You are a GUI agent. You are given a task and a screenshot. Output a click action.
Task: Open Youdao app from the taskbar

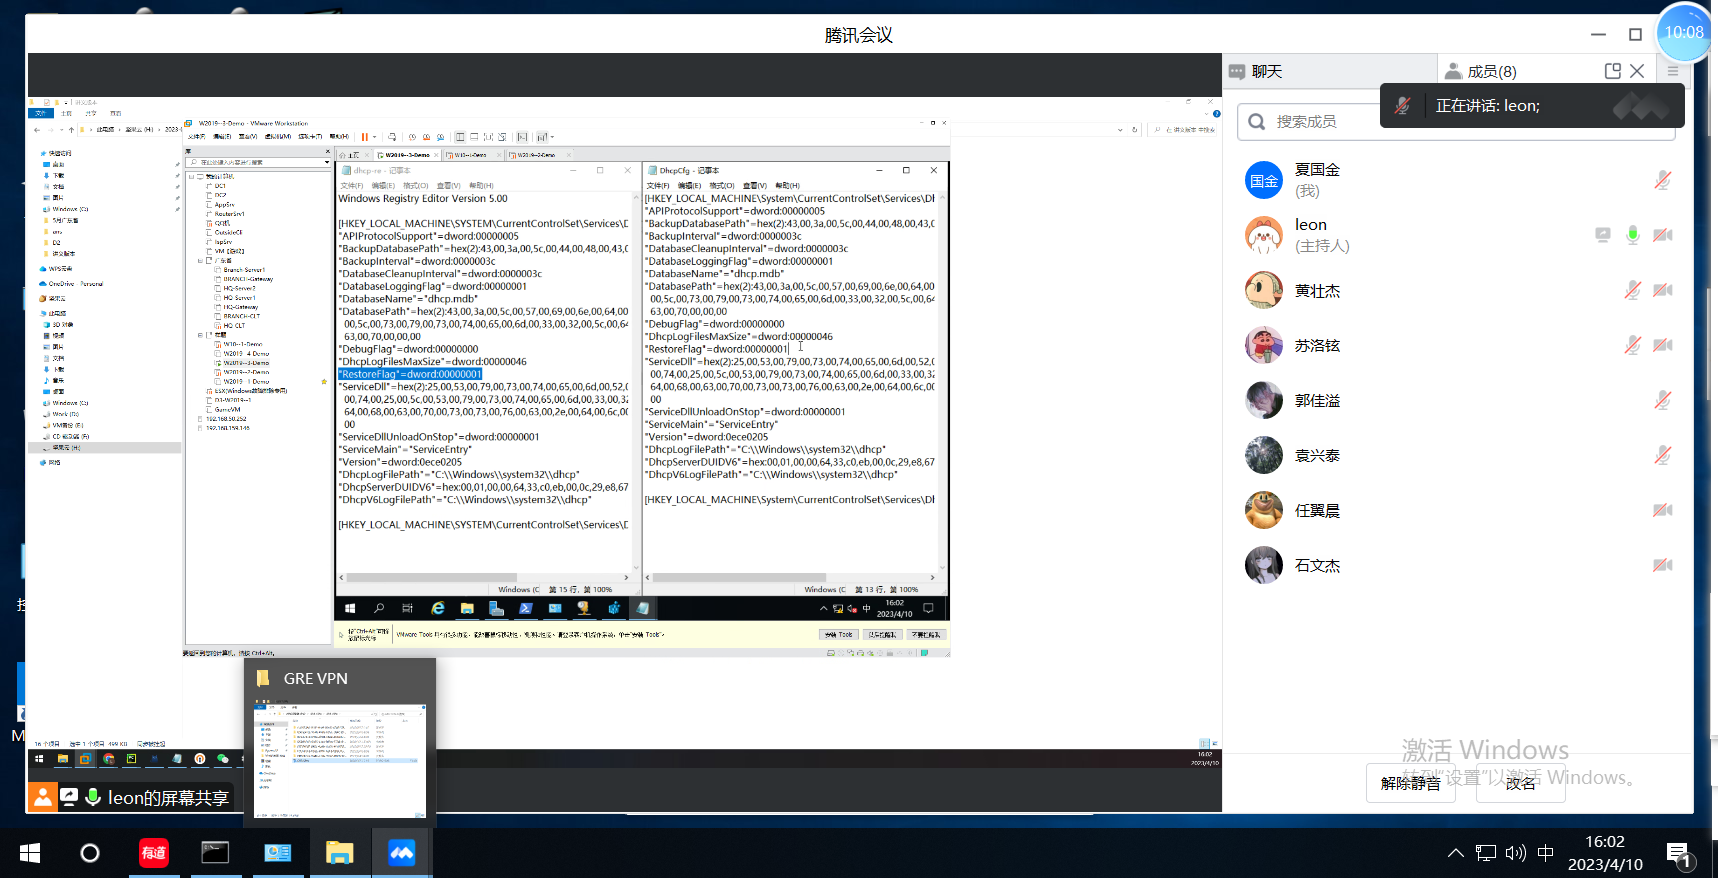[x=154, y=853]
